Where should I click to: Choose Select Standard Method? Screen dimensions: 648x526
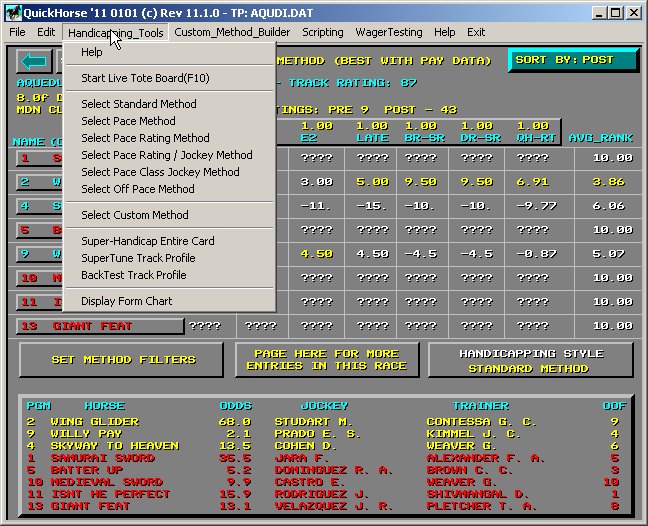(138, 104)
